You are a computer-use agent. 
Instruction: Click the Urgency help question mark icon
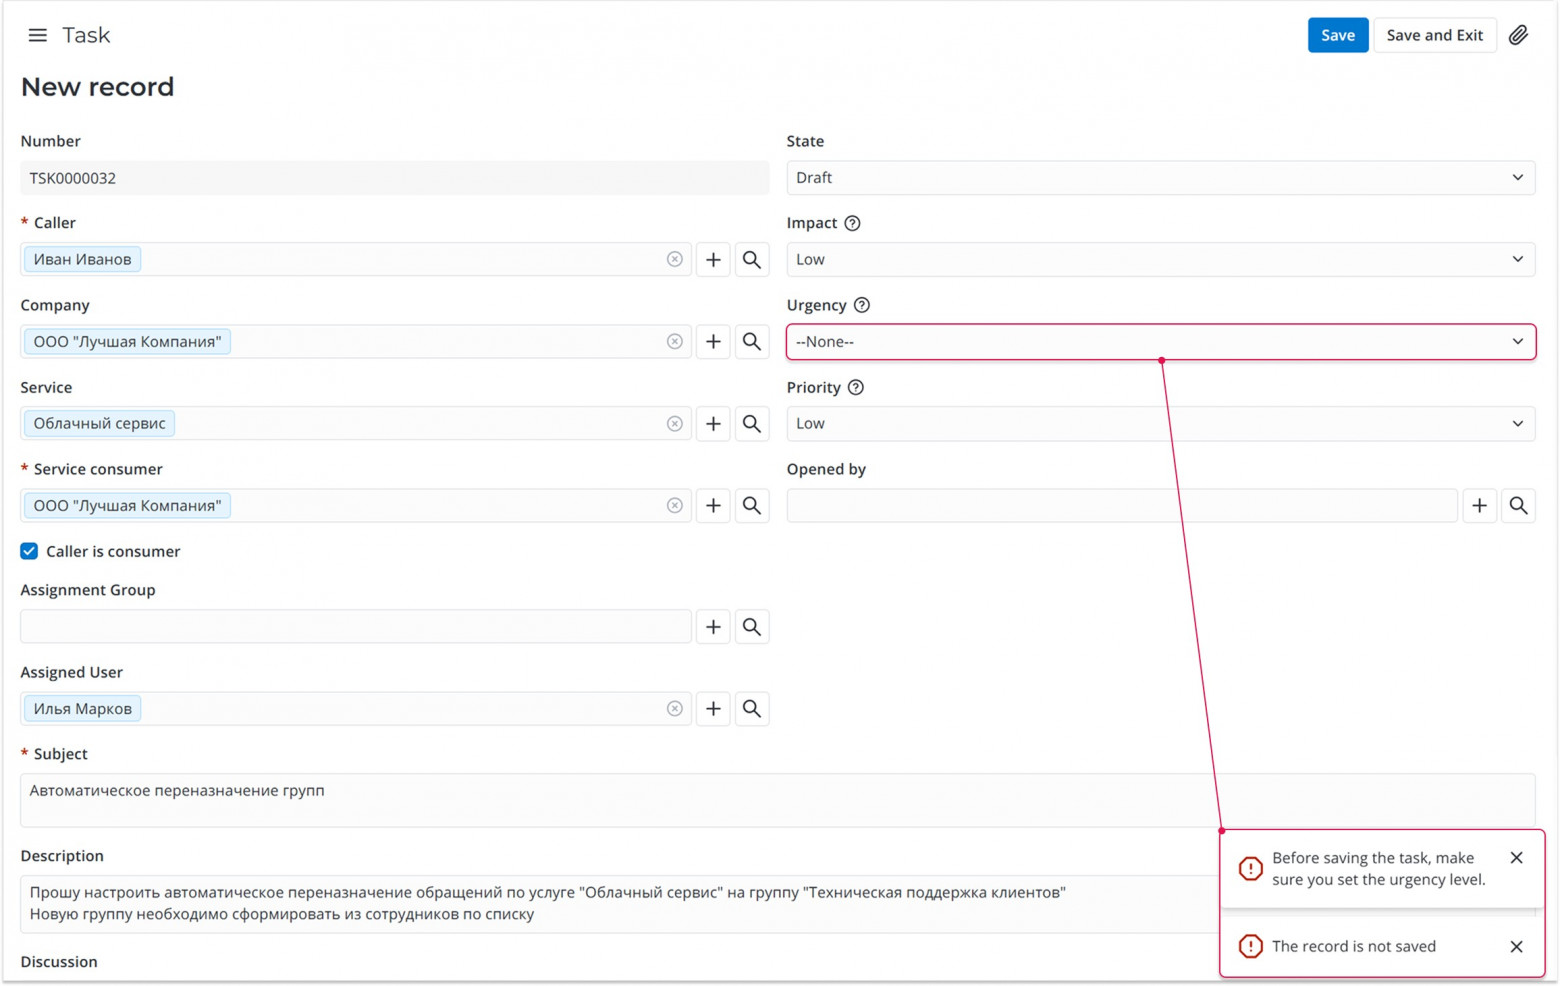pos(862,305)
